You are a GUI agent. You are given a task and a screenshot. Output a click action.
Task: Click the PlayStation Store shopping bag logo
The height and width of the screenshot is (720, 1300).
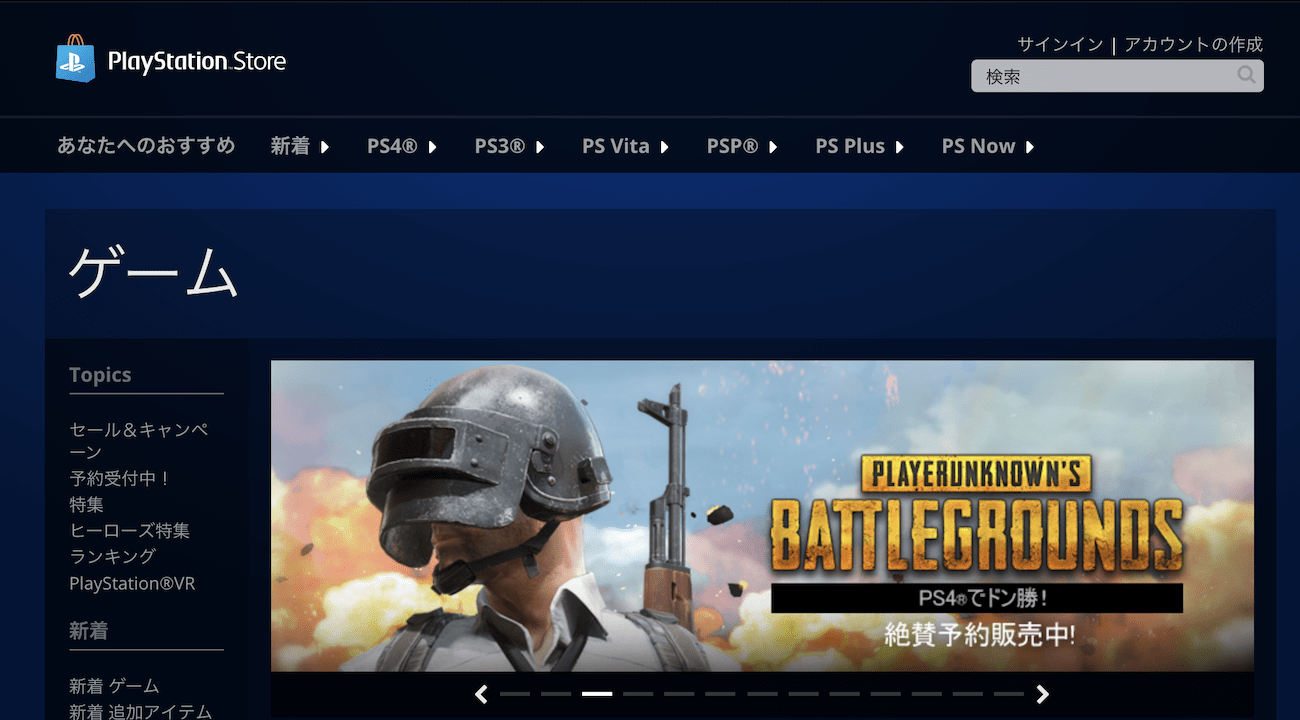(x=75, y=59)
